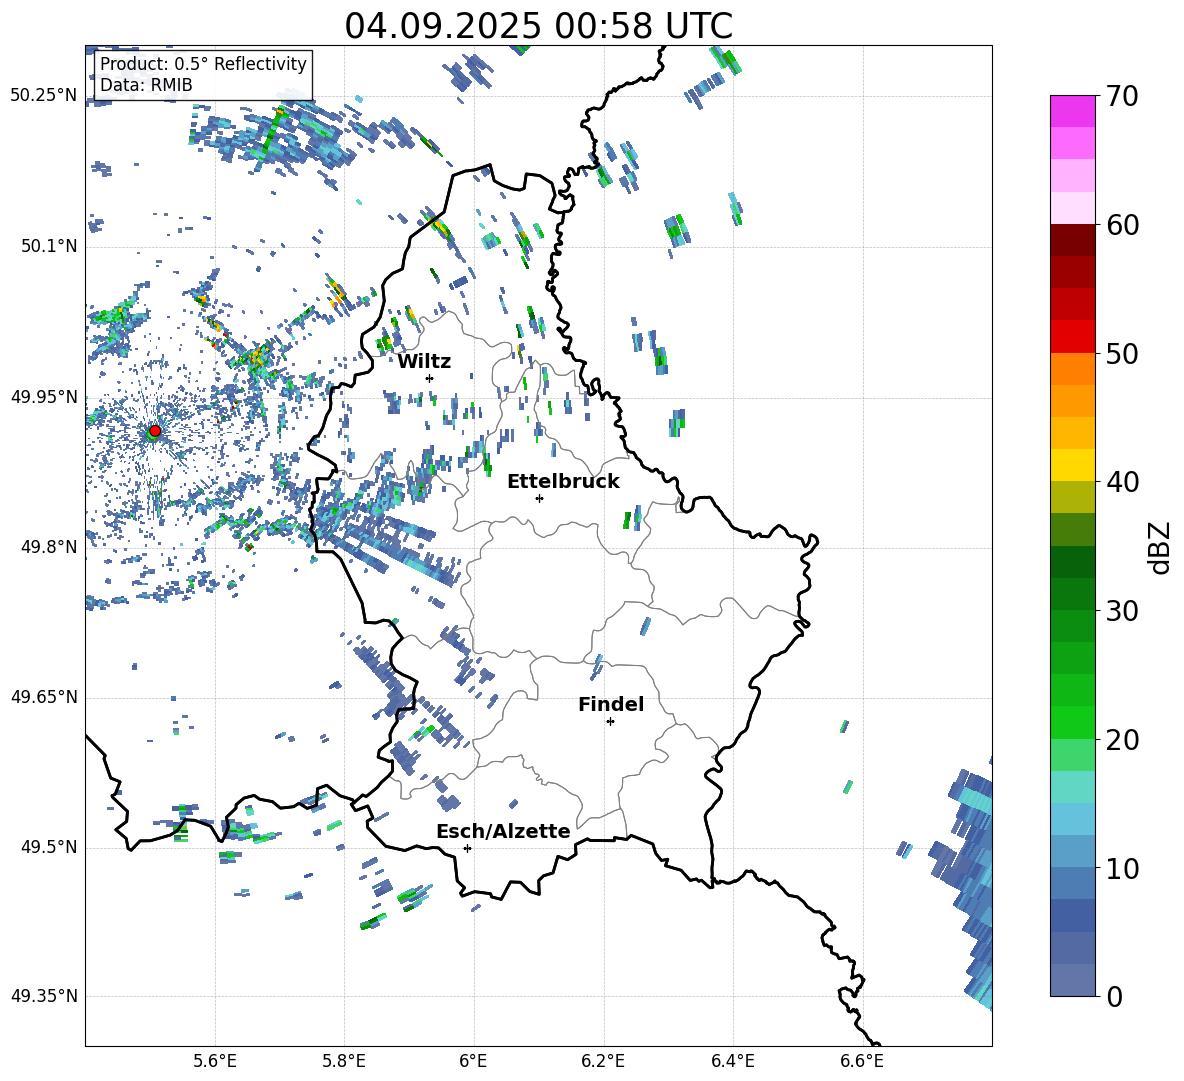Click the 70 tick on the colorbar
1184x1081 pixels.
point(1122,96)
